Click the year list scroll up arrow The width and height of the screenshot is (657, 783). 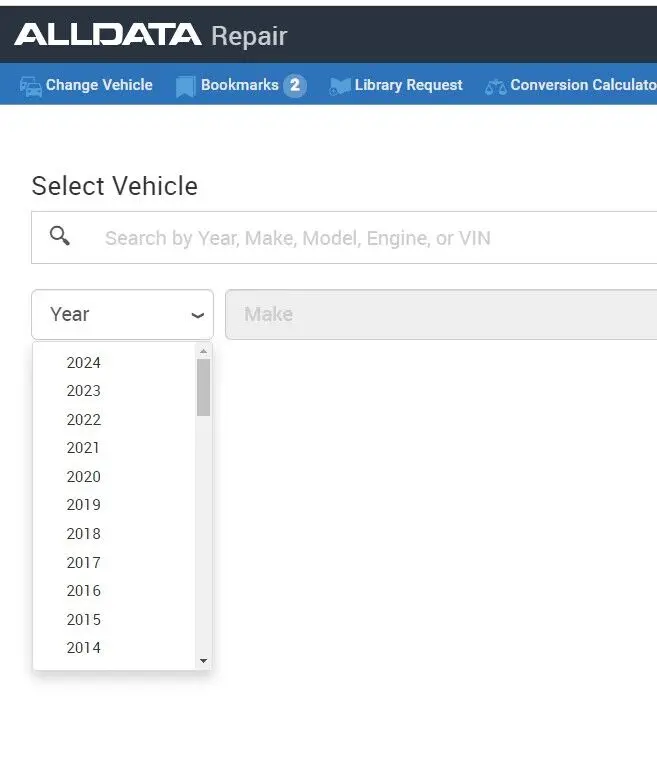(x=203, y=352)
